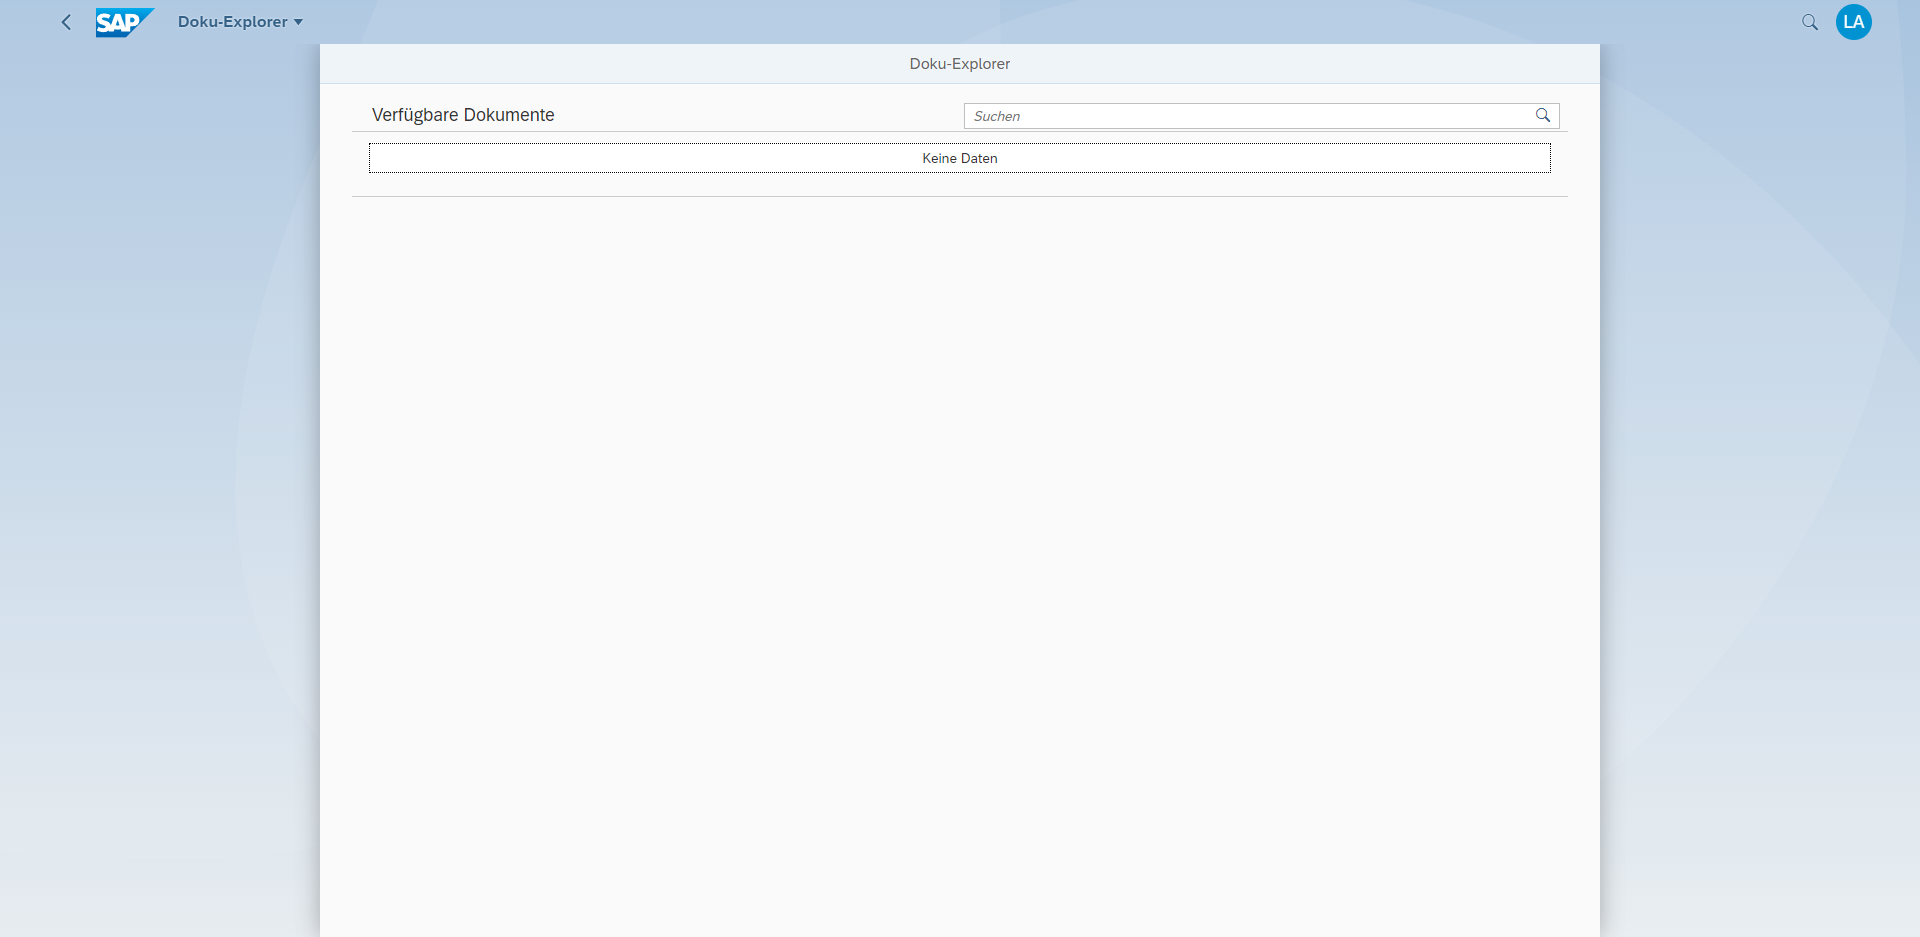
Task: Open the shell header search icon
Action: click(x=1809, y=22)
